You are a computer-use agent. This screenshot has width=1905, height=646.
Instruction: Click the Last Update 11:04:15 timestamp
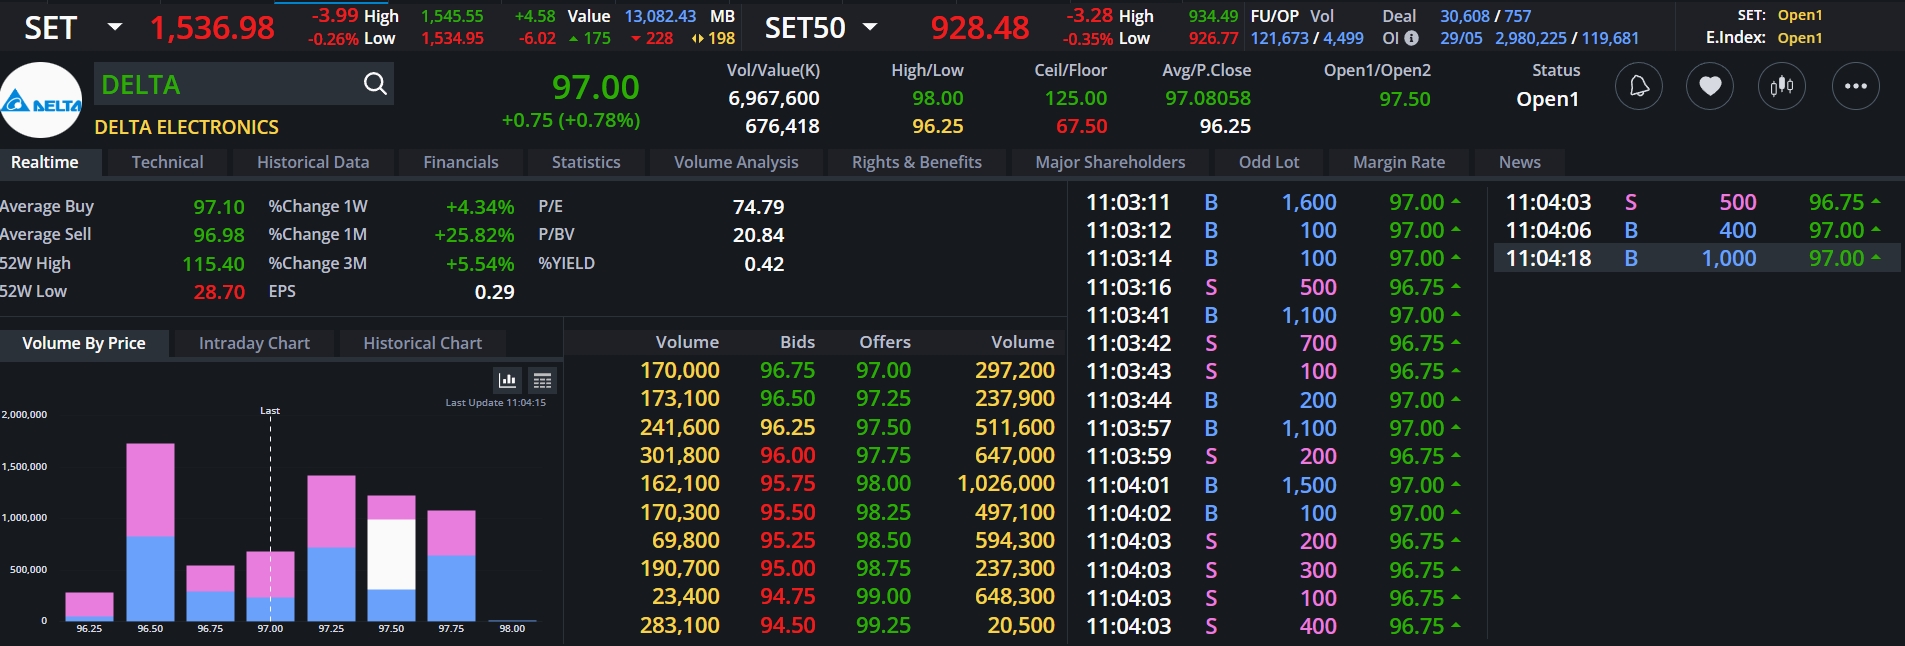[x=495, y=402]
